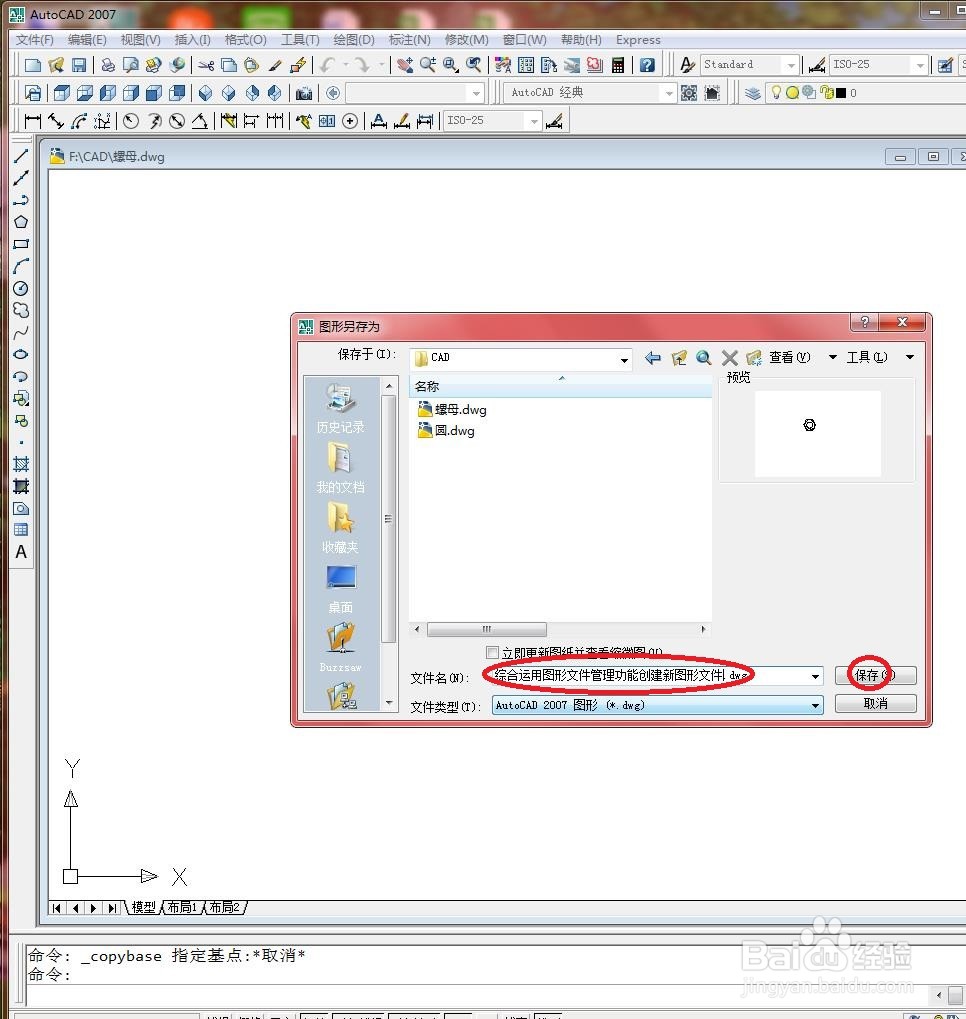966x1019 pixels.
Task: Click the Pan realtime hand icon
Action: point(404,65)
